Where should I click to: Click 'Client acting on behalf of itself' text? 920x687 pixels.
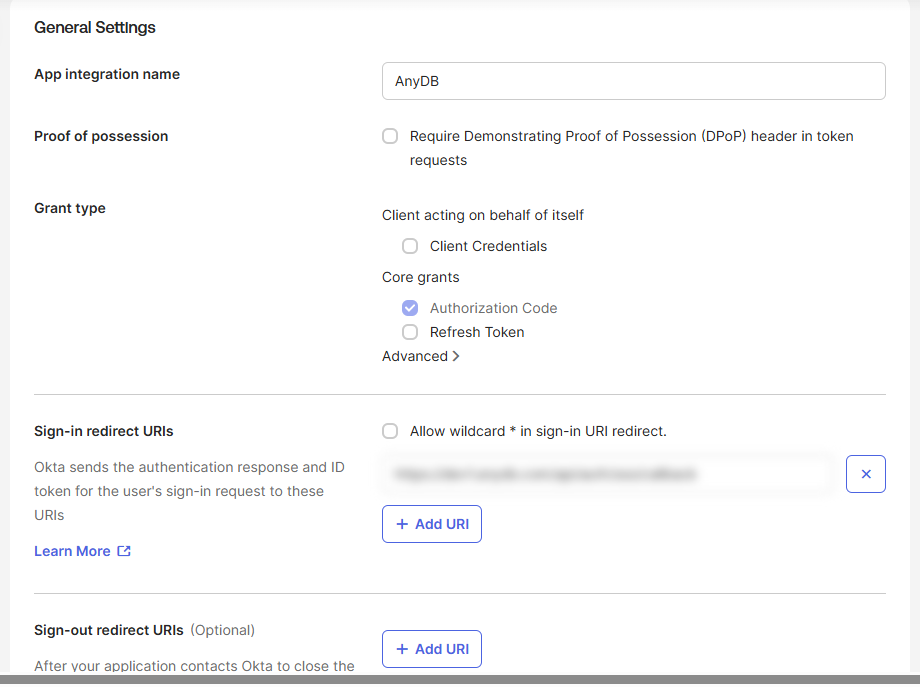coord(482,215)
